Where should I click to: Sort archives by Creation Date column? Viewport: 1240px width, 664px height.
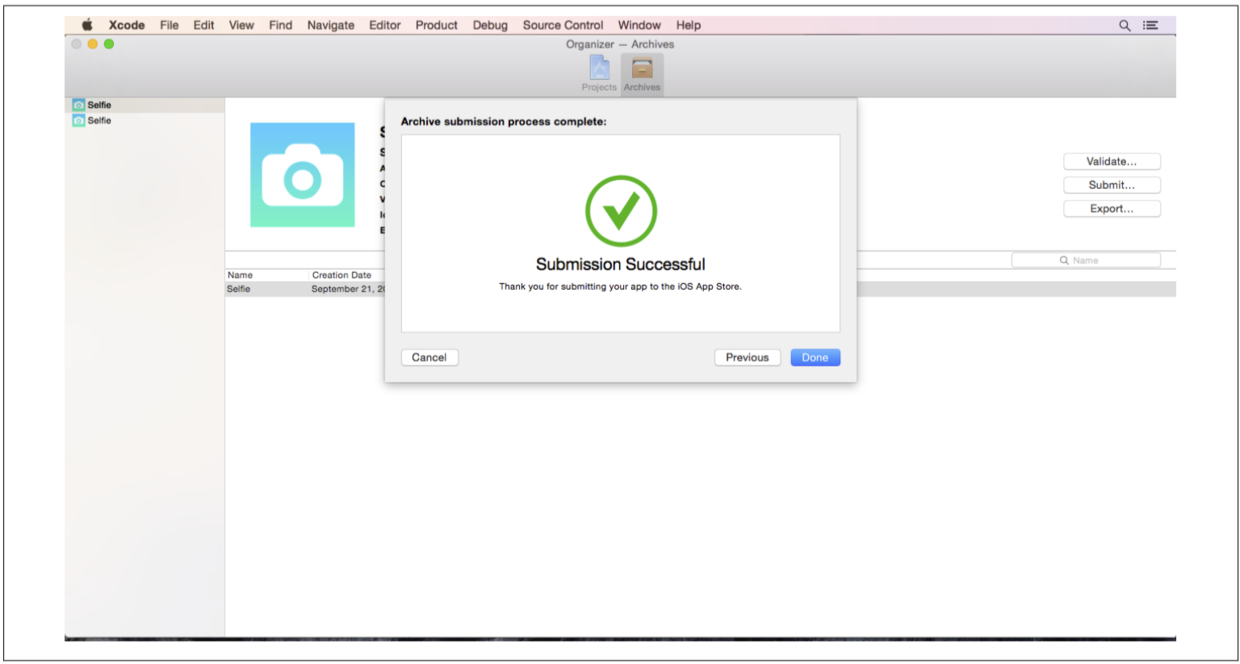pyautogui.click(x=341, y=275)
